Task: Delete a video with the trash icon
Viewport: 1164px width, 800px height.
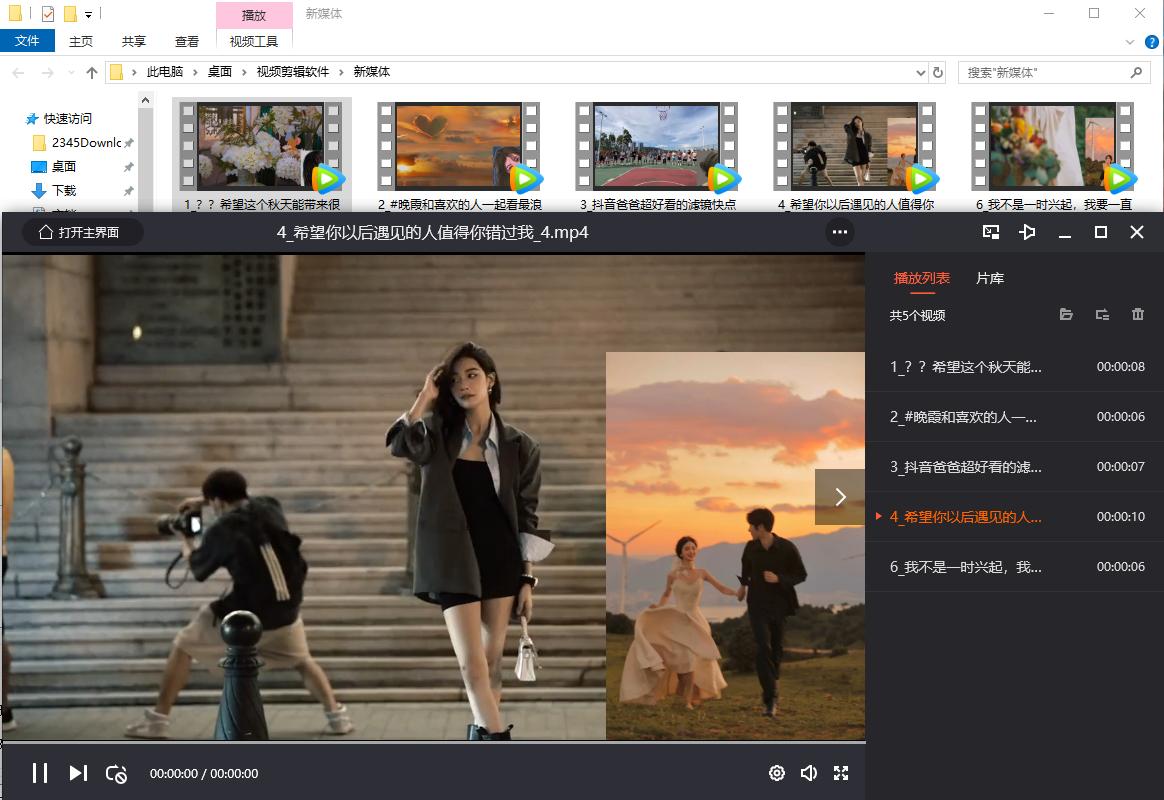Action: pyautogui.click(x=1137, y=314)
